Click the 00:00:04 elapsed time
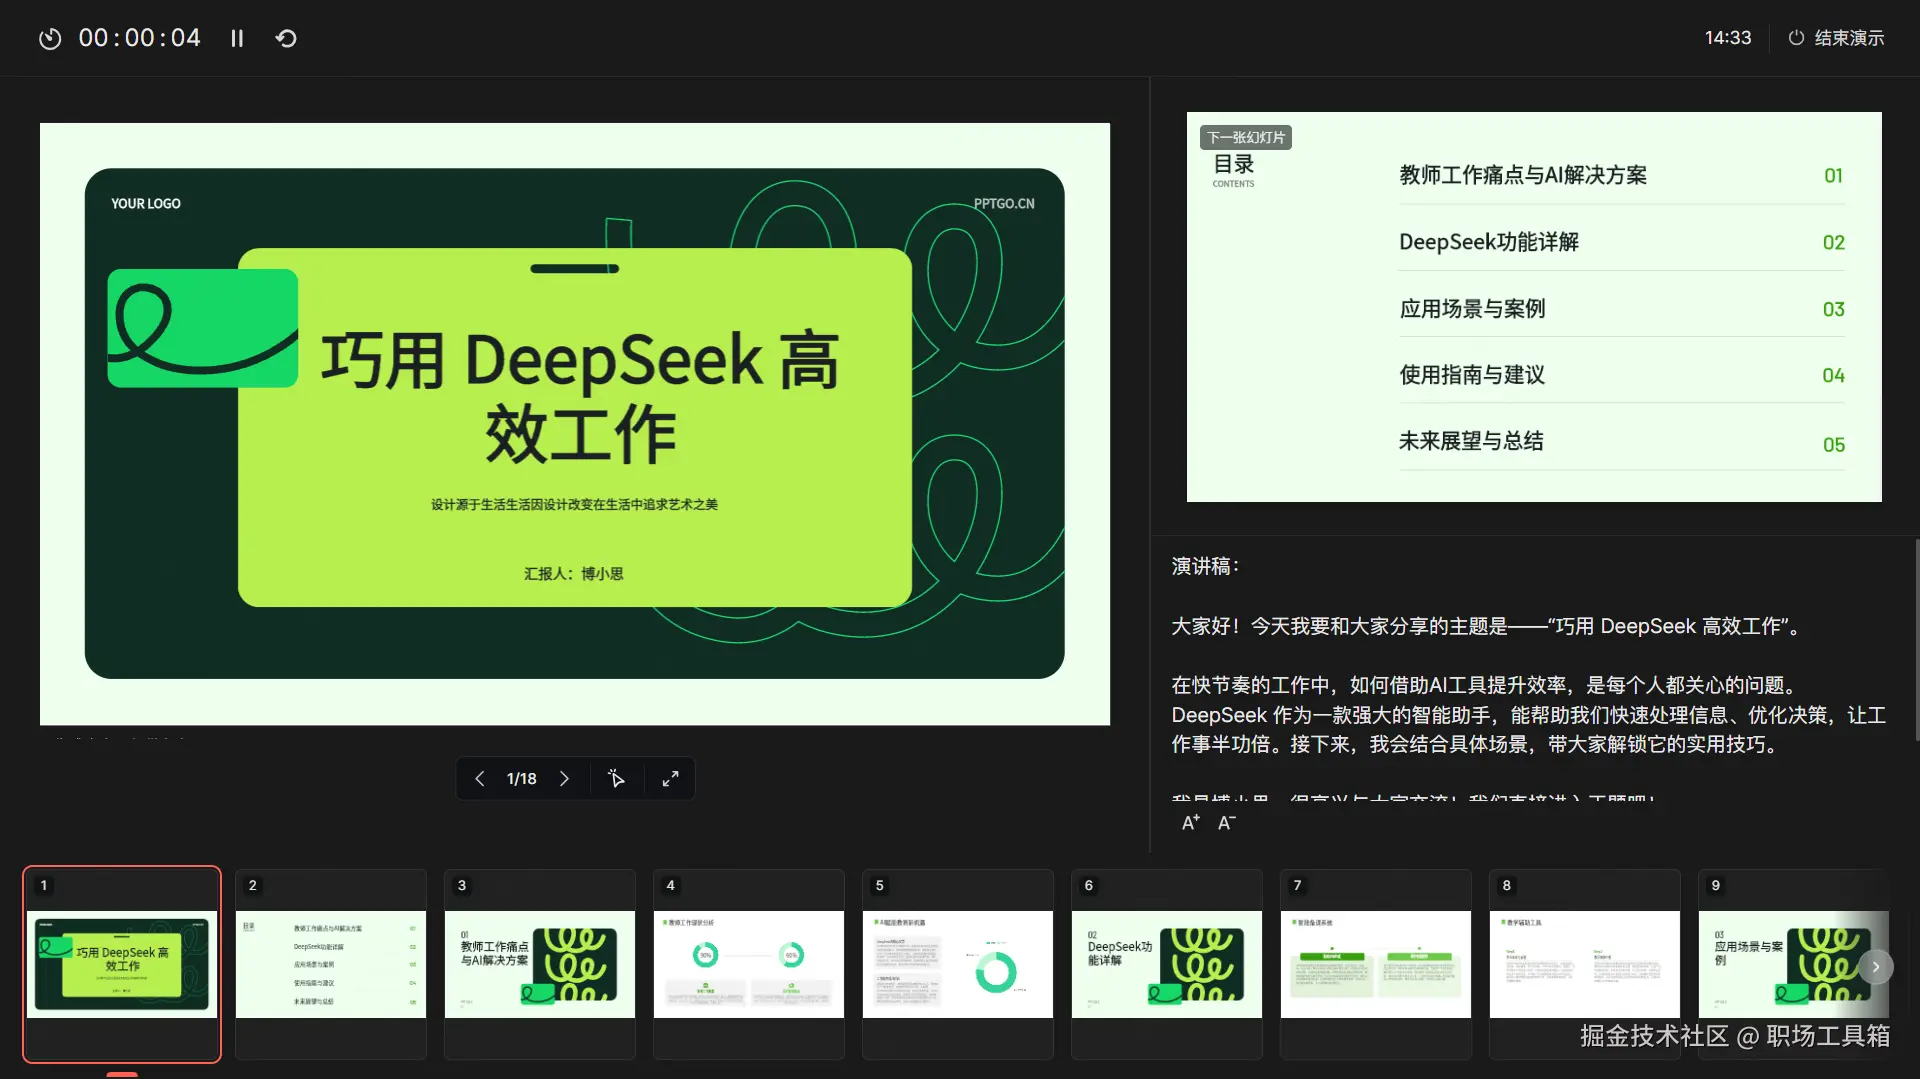Image resolution: width=1920 pixels, height=1079 pixels. (140, 38)
